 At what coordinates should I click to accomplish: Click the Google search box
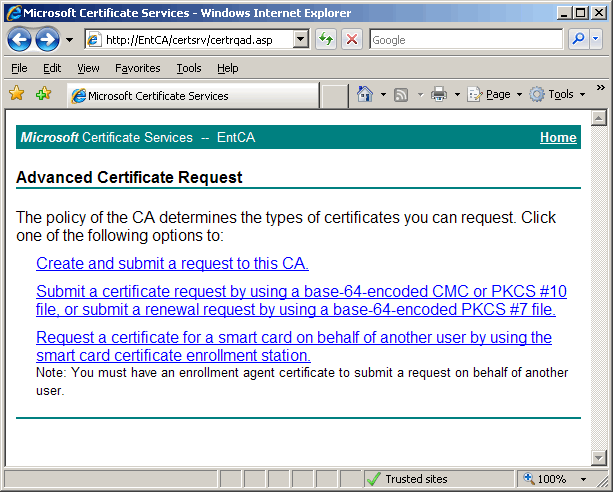[466, 40]
